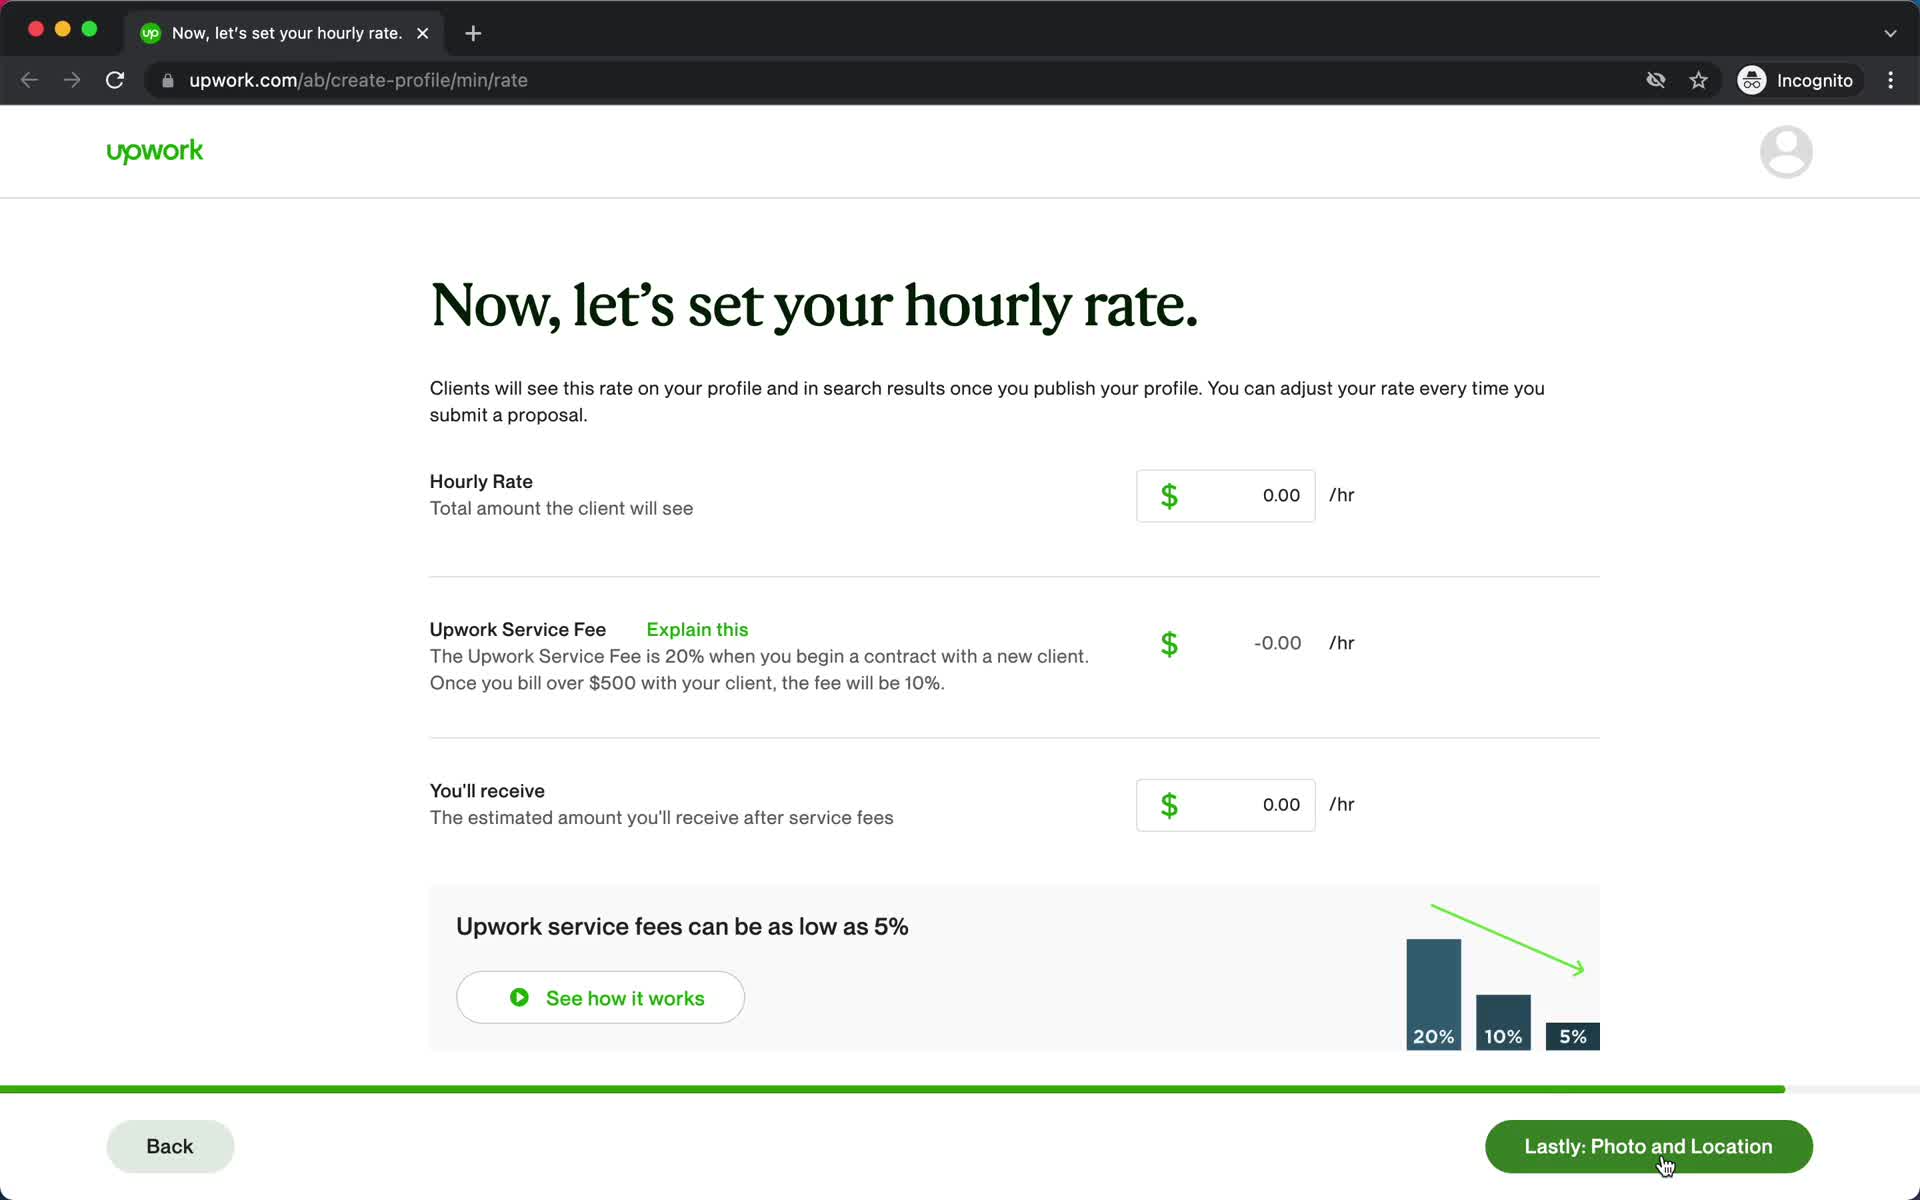
Task: Click the incognito profile icon
Action: click(x=1750, y=80)
